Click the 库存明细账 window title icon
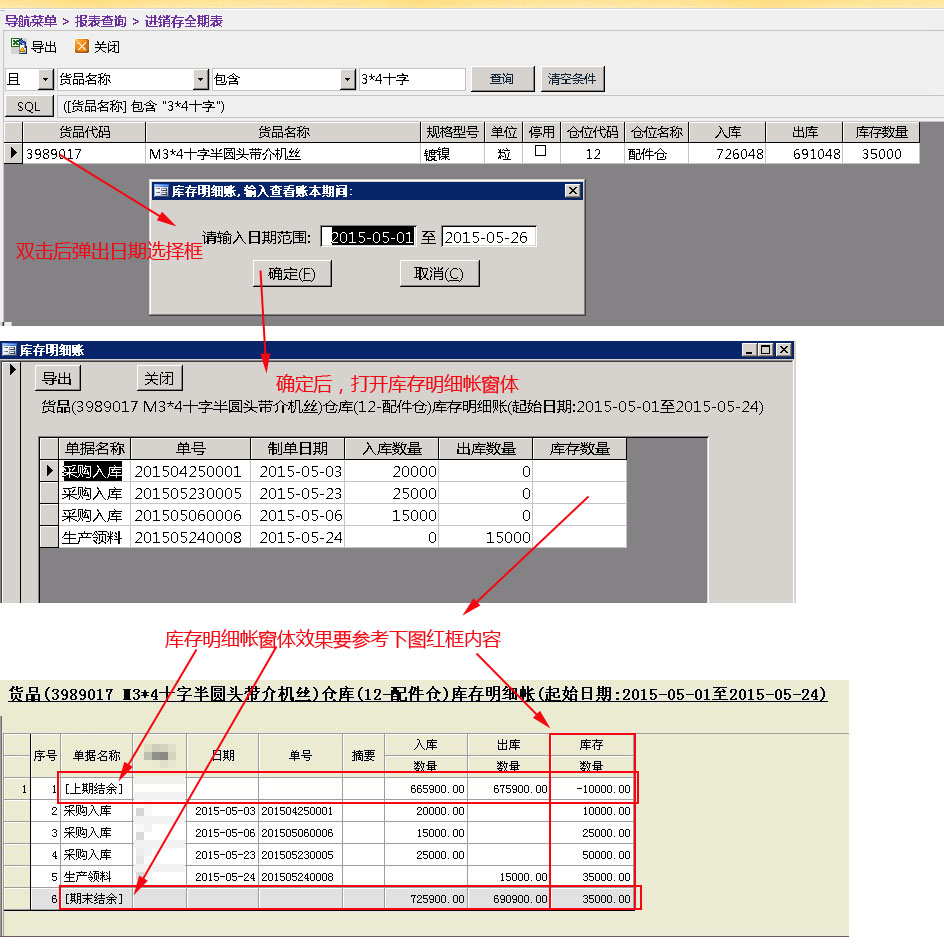 tap(9, 350)
